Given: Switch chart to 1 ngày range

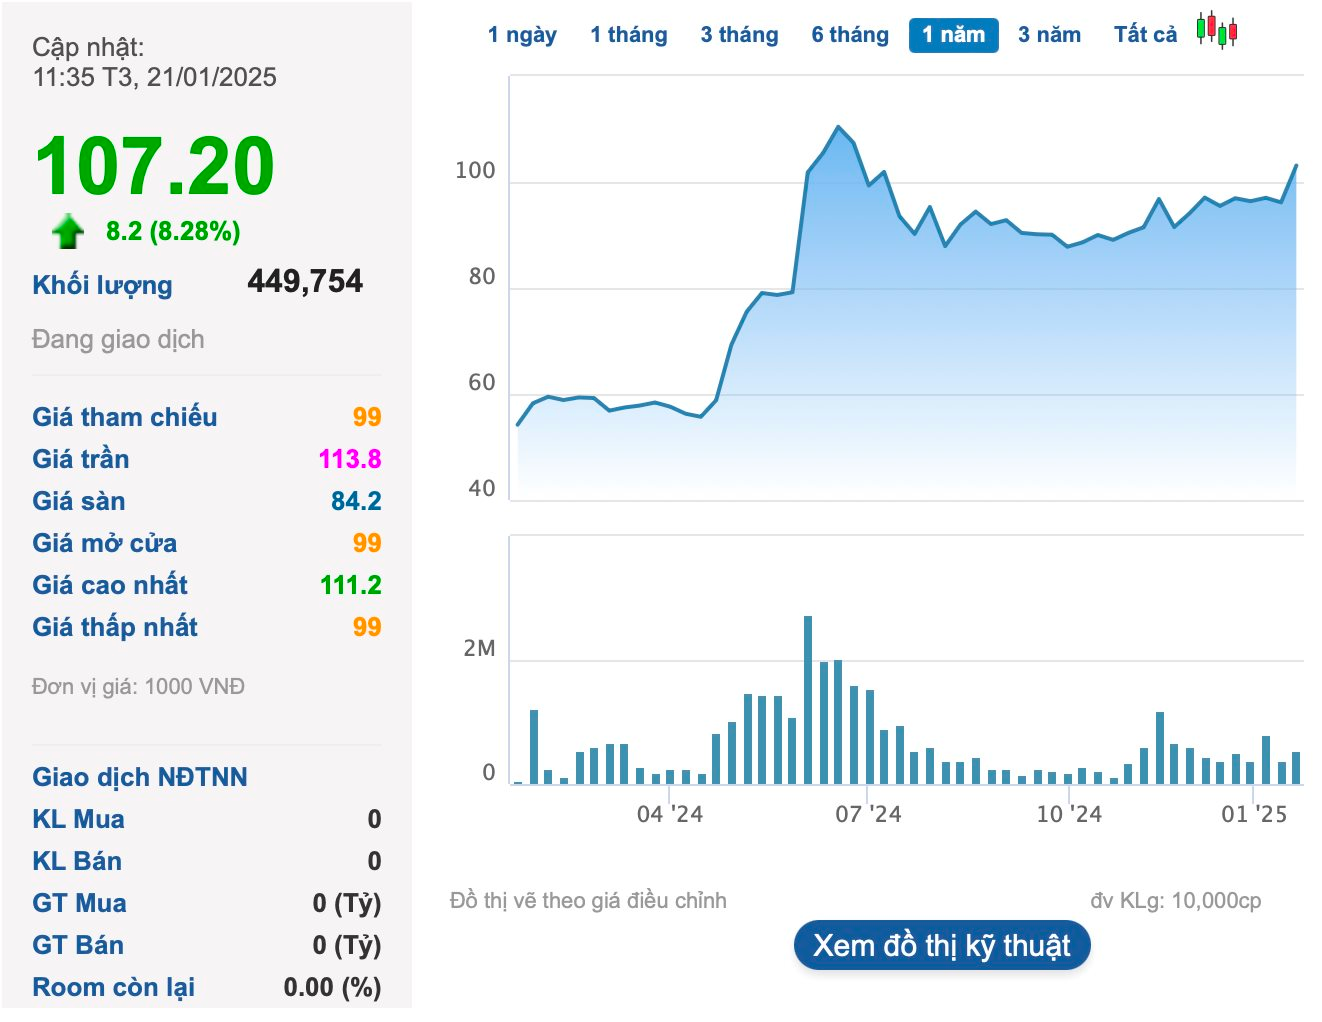Looking at the screenshot, I should [522, 35].
